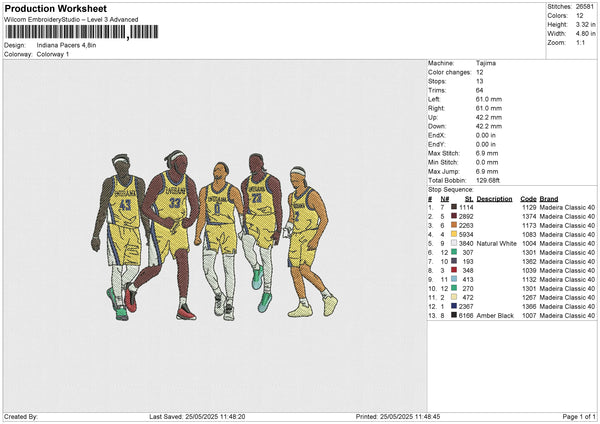This screenshot has width=600, height=424.
Task: Pick the light blue swatch beside 413
Action: (454, 279)
